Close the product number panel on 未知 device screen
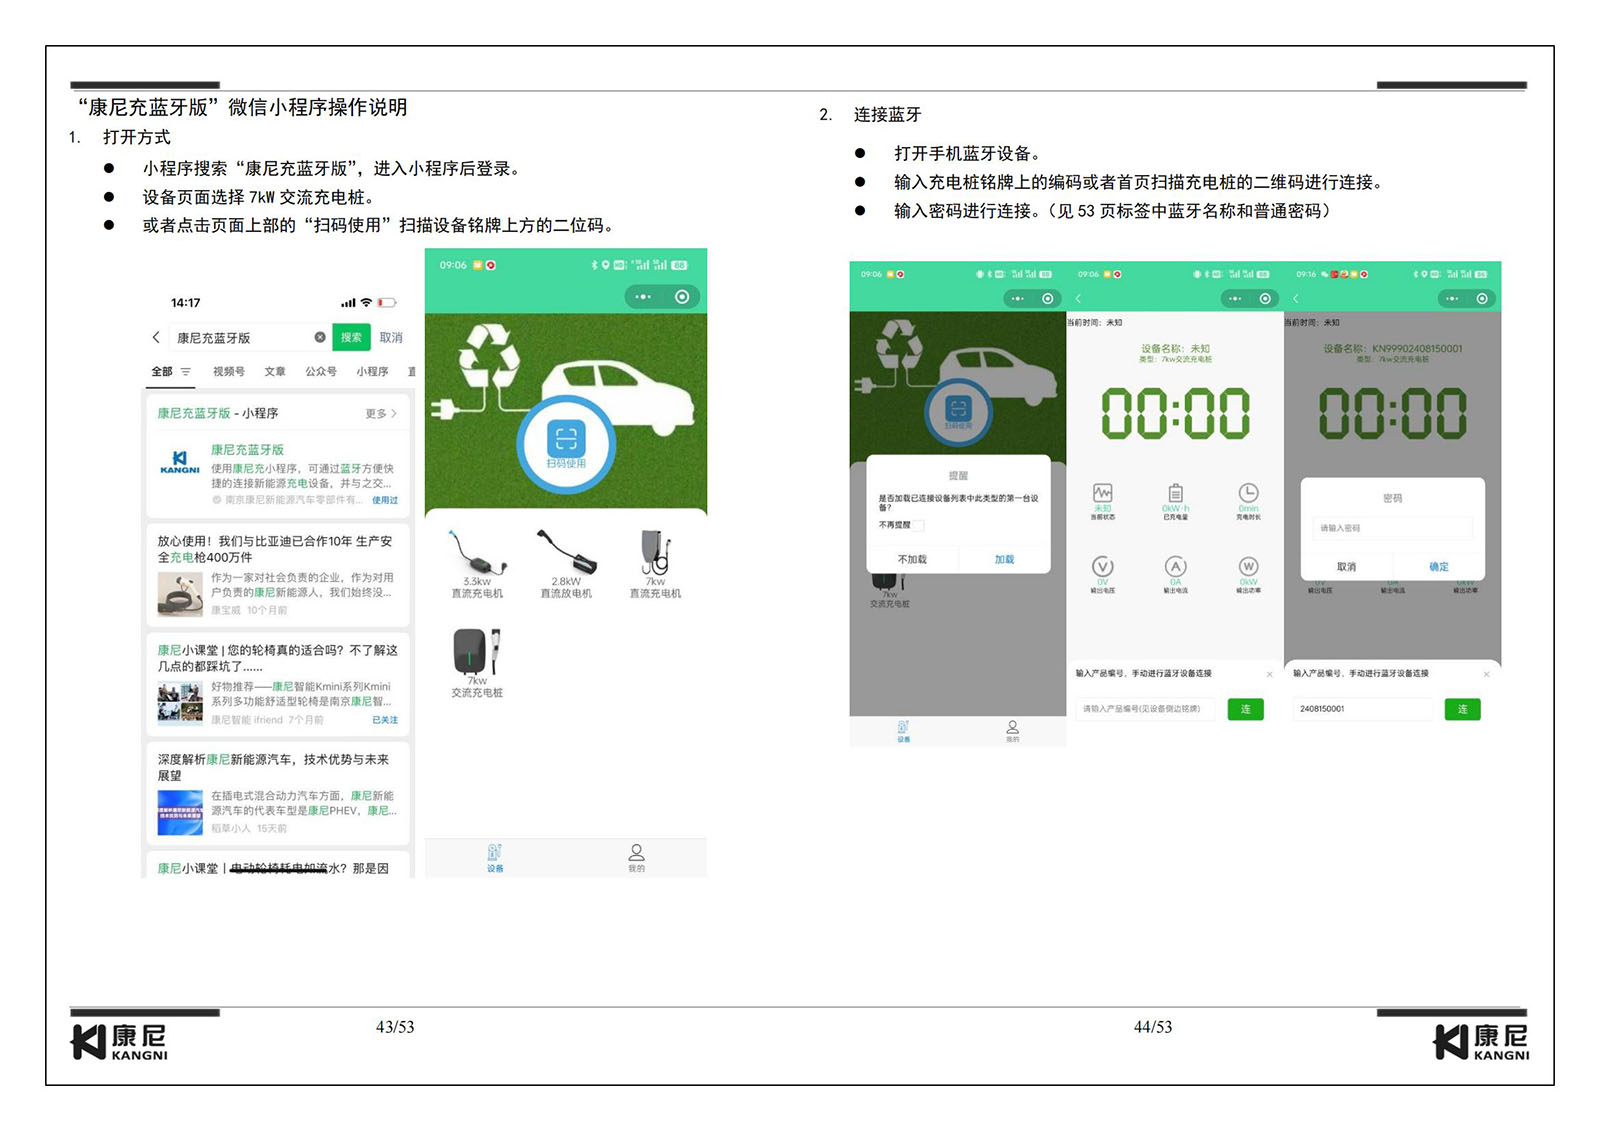Image resolution: width=1600 pixels, height=1131 pixels. point(1270,674)
